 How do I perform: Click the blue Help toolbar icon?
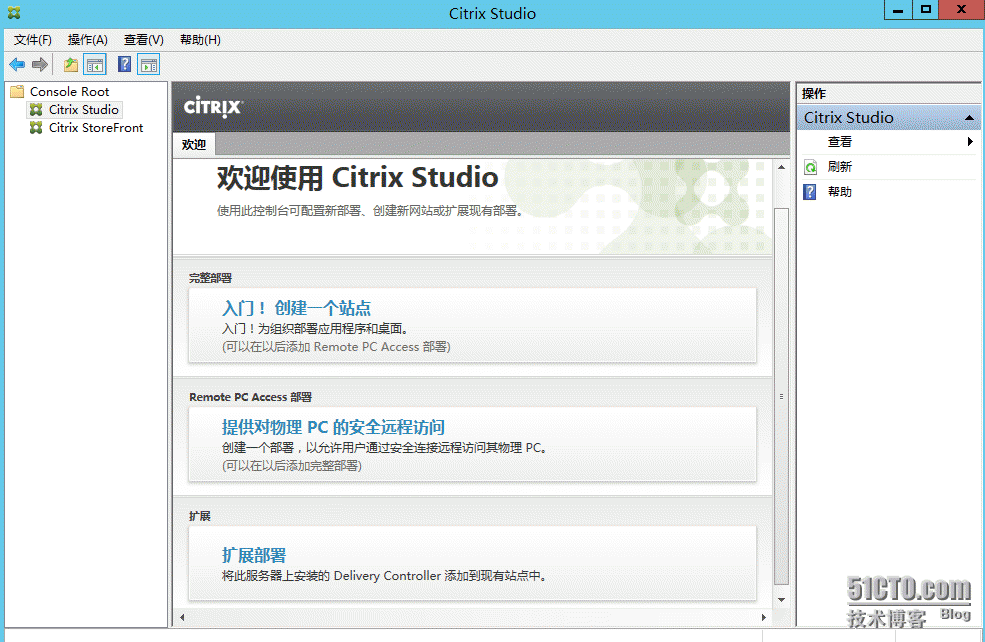point(124,64)
